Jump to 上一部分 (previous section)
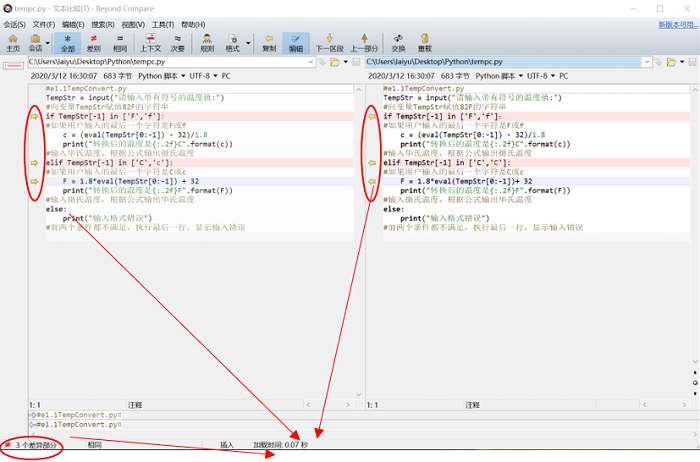Image resolution: width=700 pixels, height=462 pixels. point(366,42)
